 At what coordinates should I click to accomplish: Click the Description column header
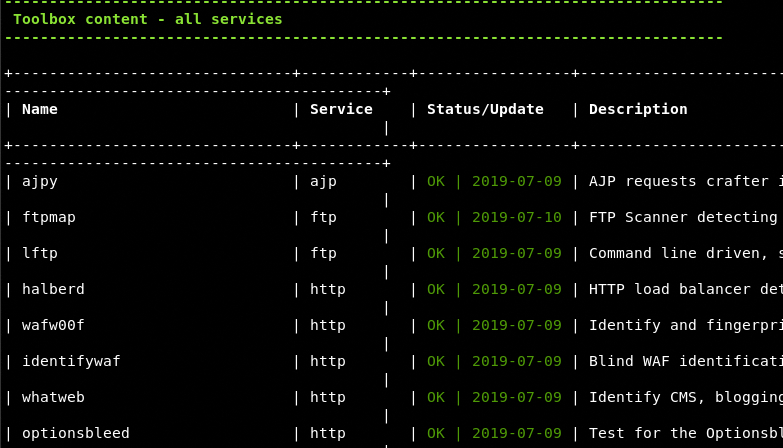pos(638,109)
